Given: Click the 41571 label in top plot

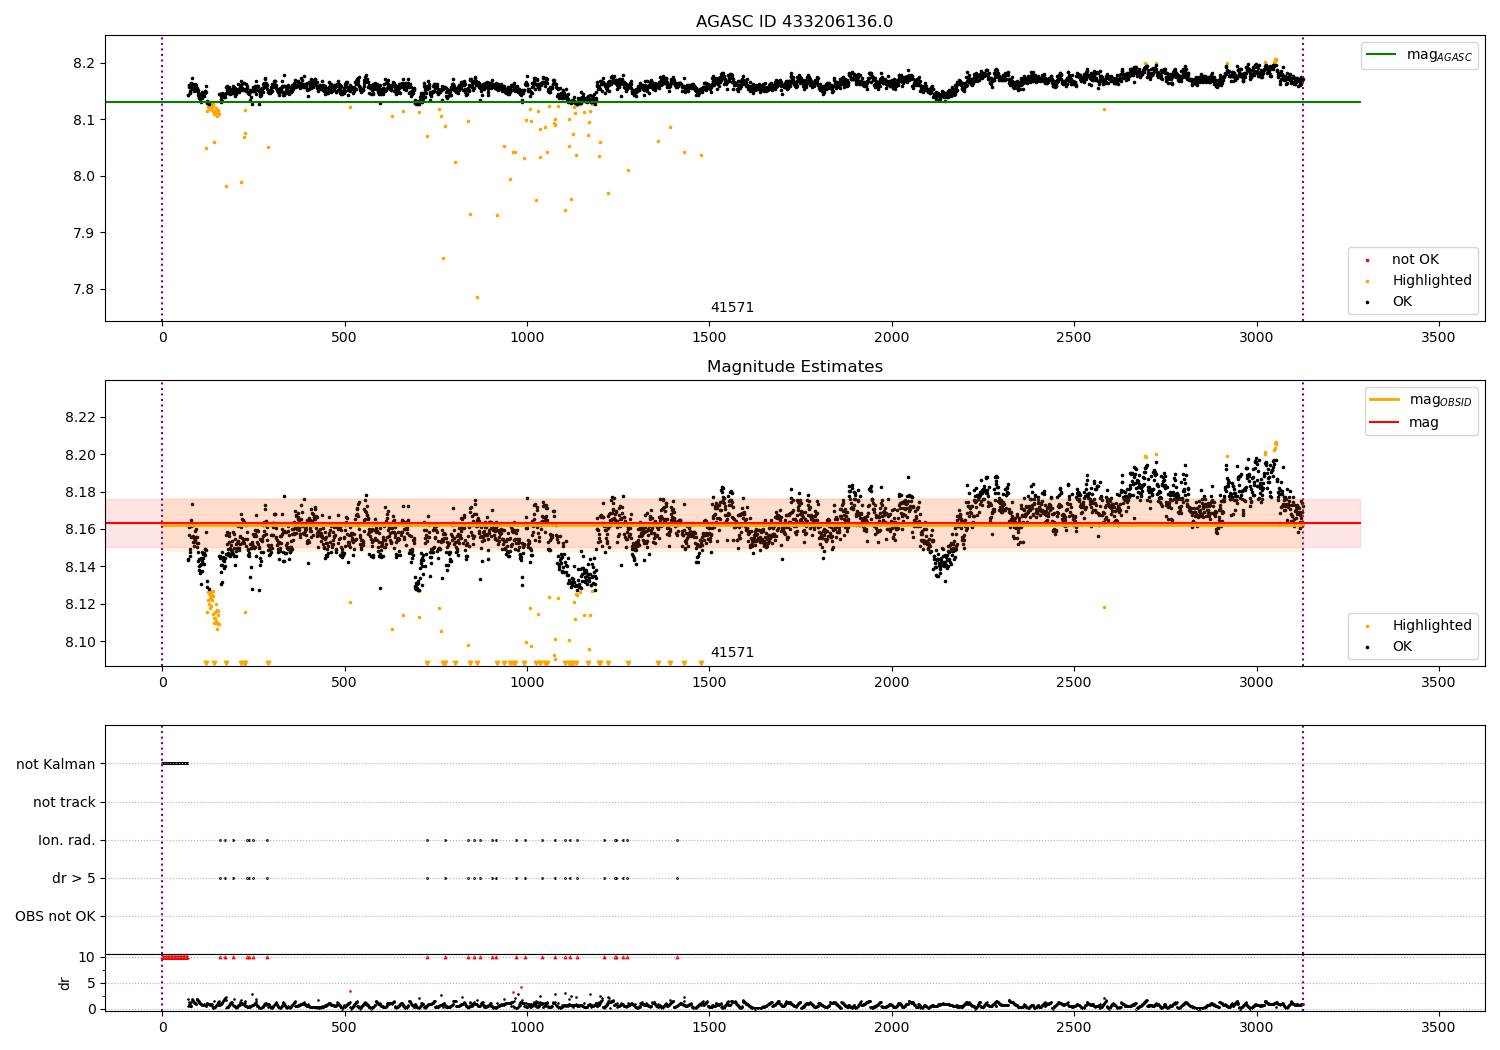Looking at the screenshot, I should (732, 308).
